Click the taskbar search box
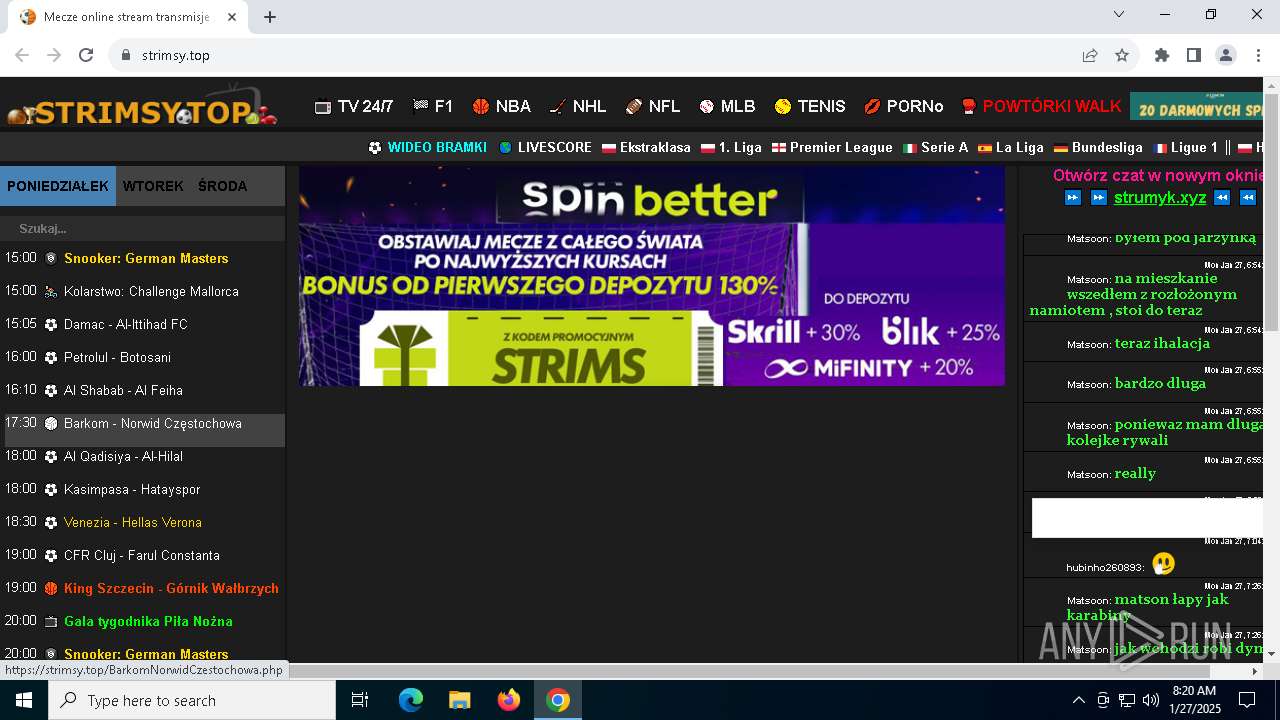Image resolution: width=1280 pixels, height=720 pixels. [x=192, y=700]
